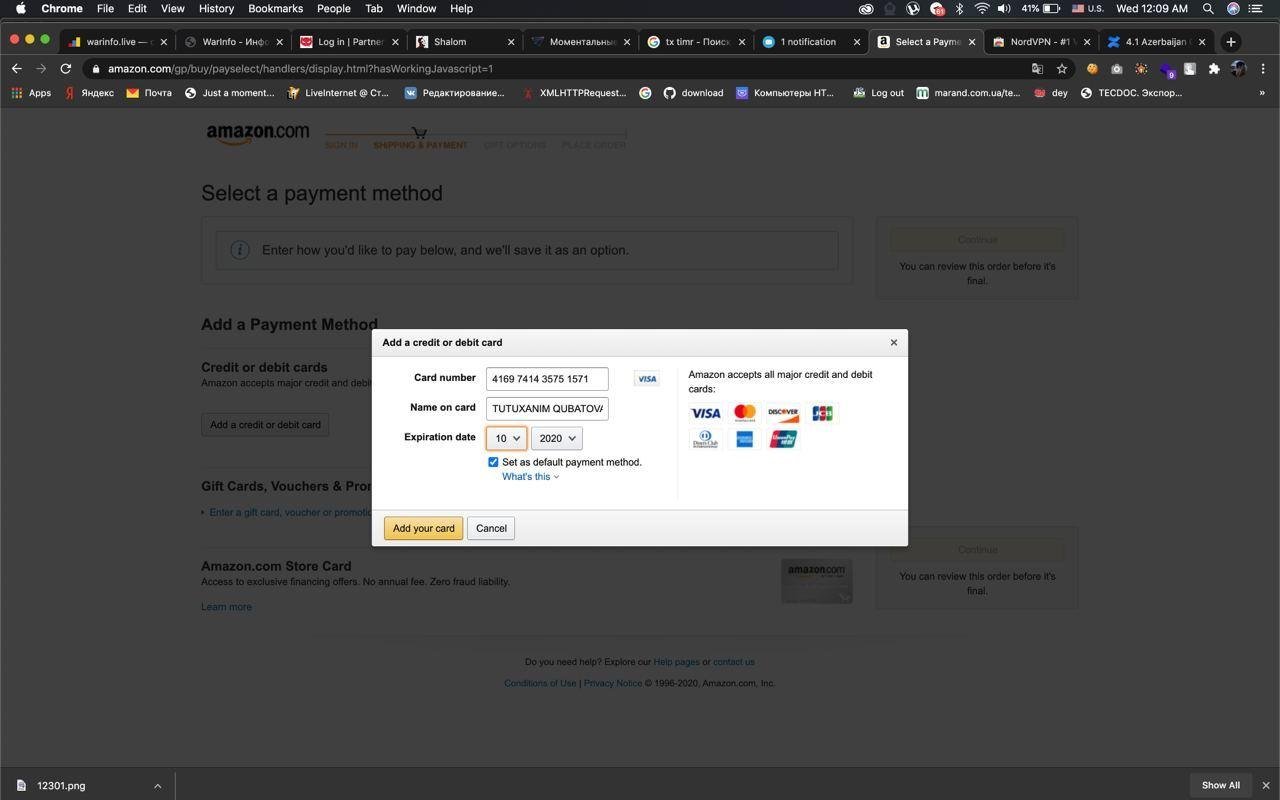Open the Bluetooth status menu
Viewport: 1280px width, 800px height.
(959, 8)
